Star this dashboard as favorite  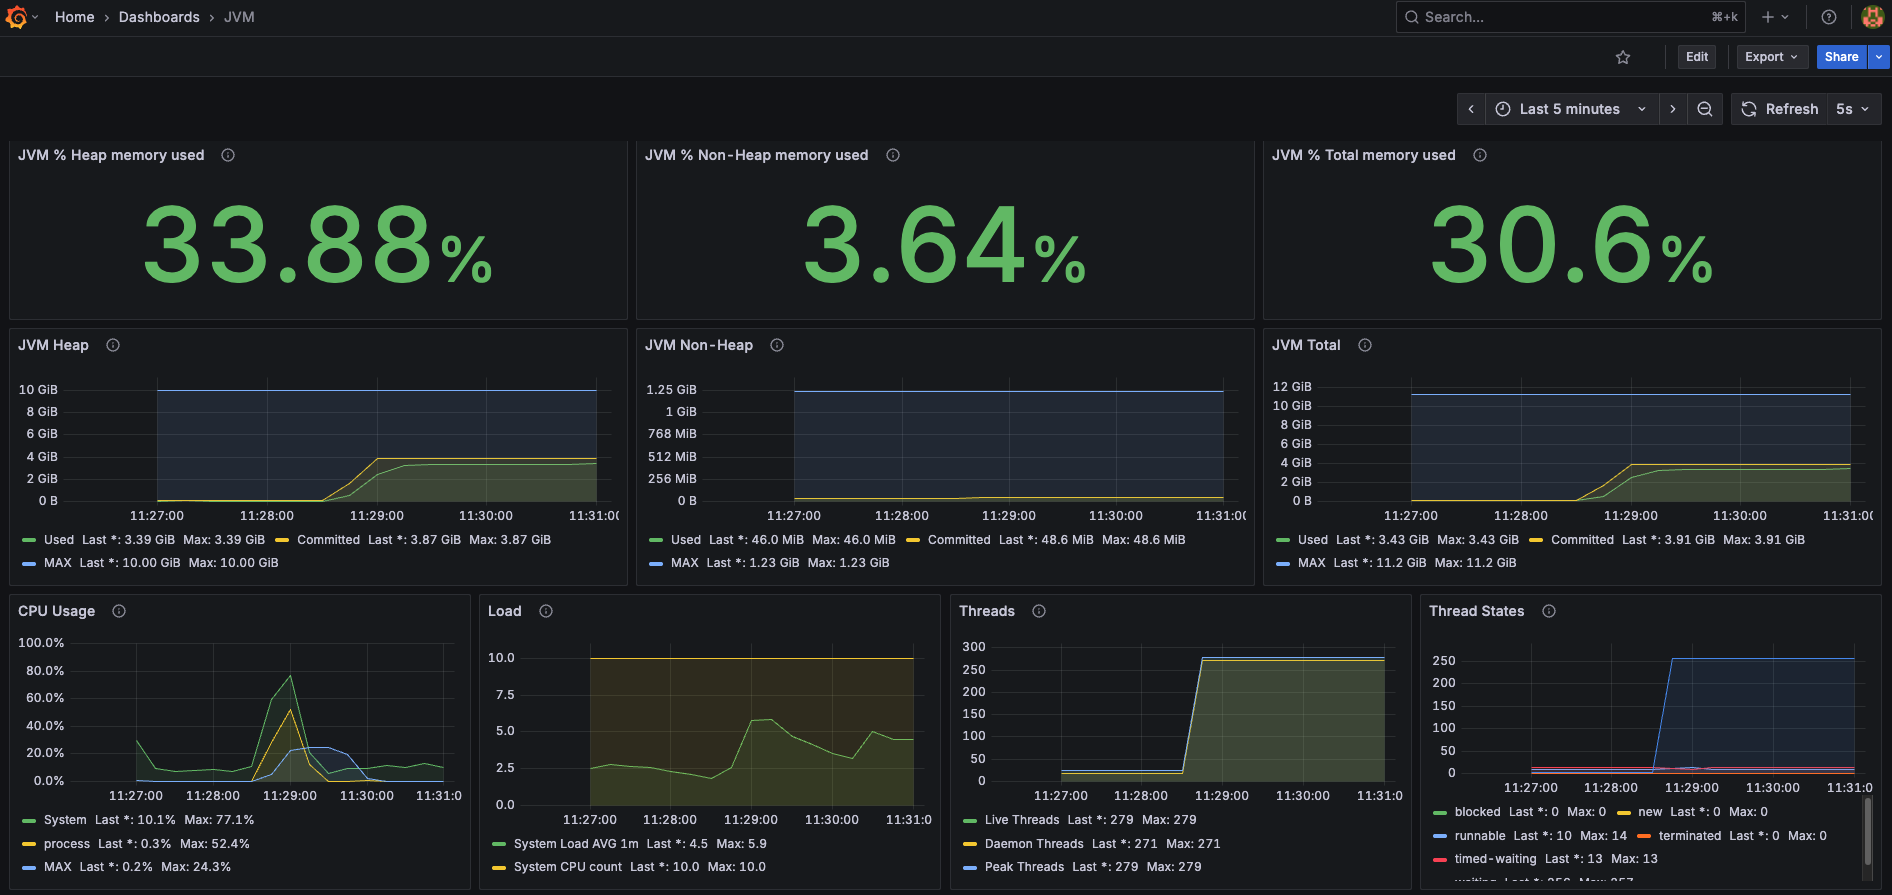[1623, 57]
